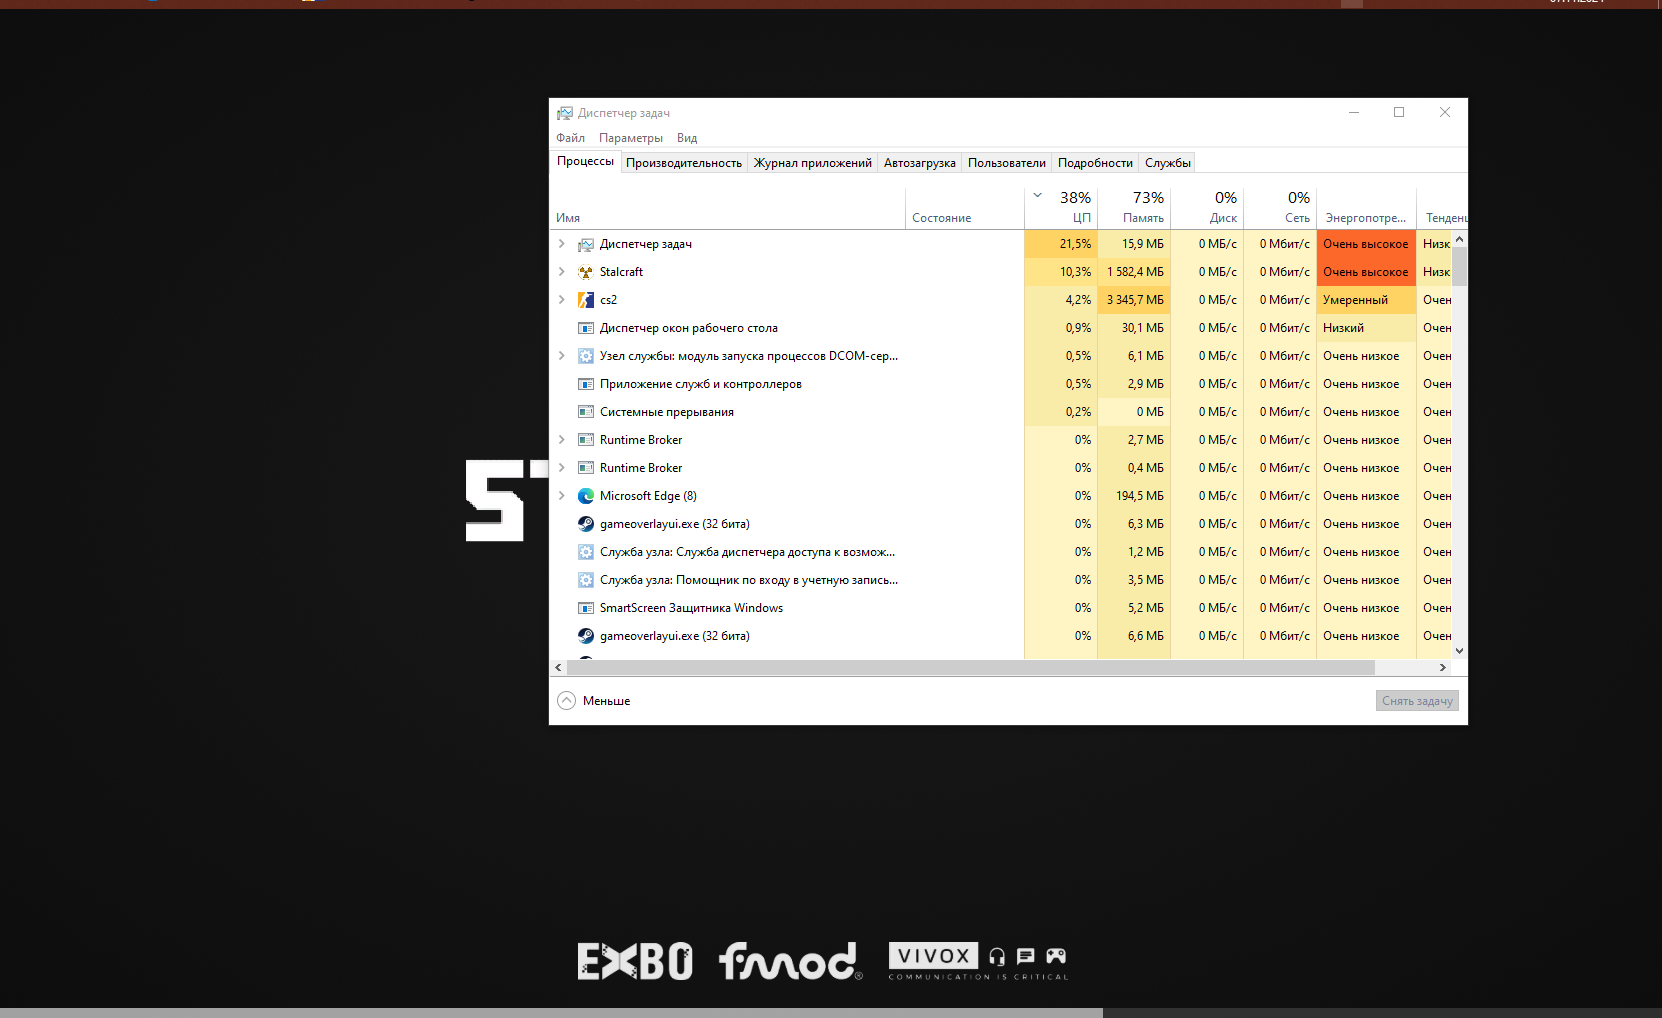Click icon of Системные прерывания
1662x1018 pixels.
[x=586, y=412]
